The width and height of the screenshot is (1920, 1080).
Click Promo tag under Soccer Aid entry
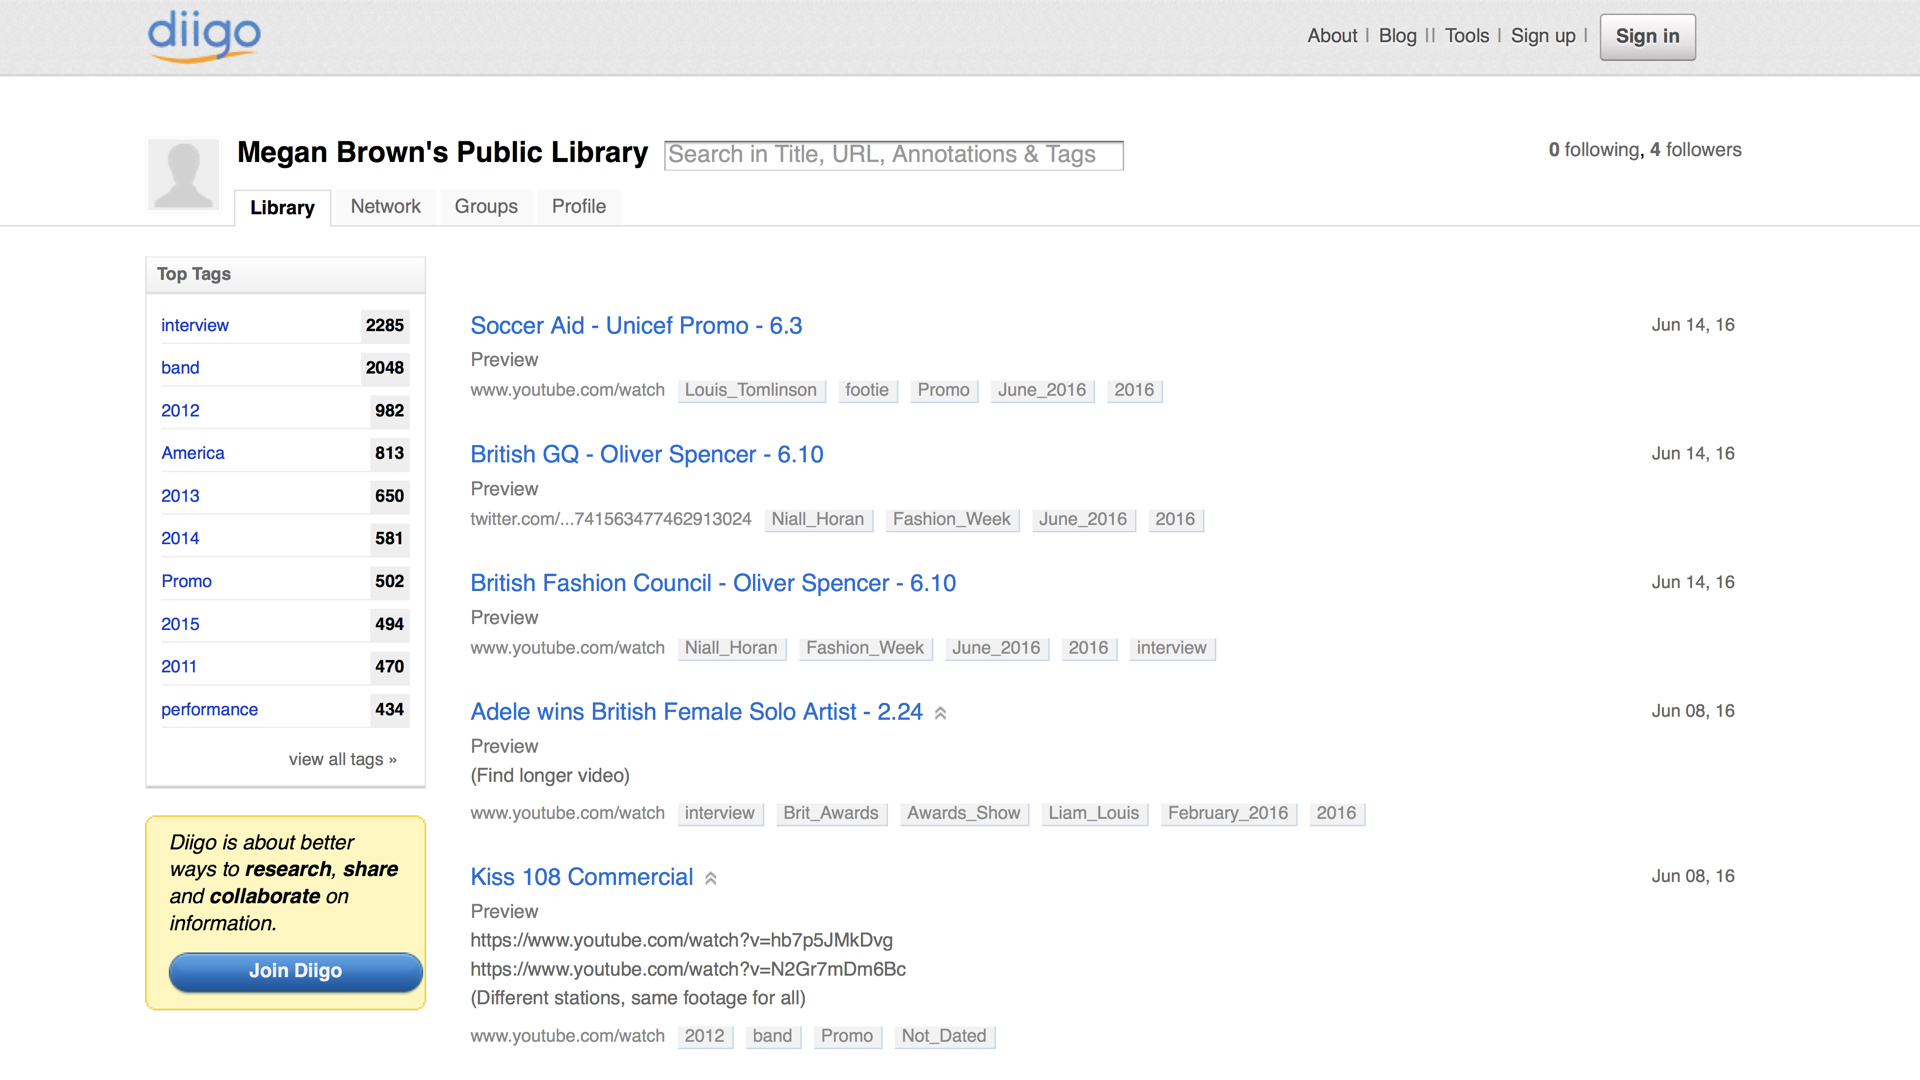coord(944,390)
